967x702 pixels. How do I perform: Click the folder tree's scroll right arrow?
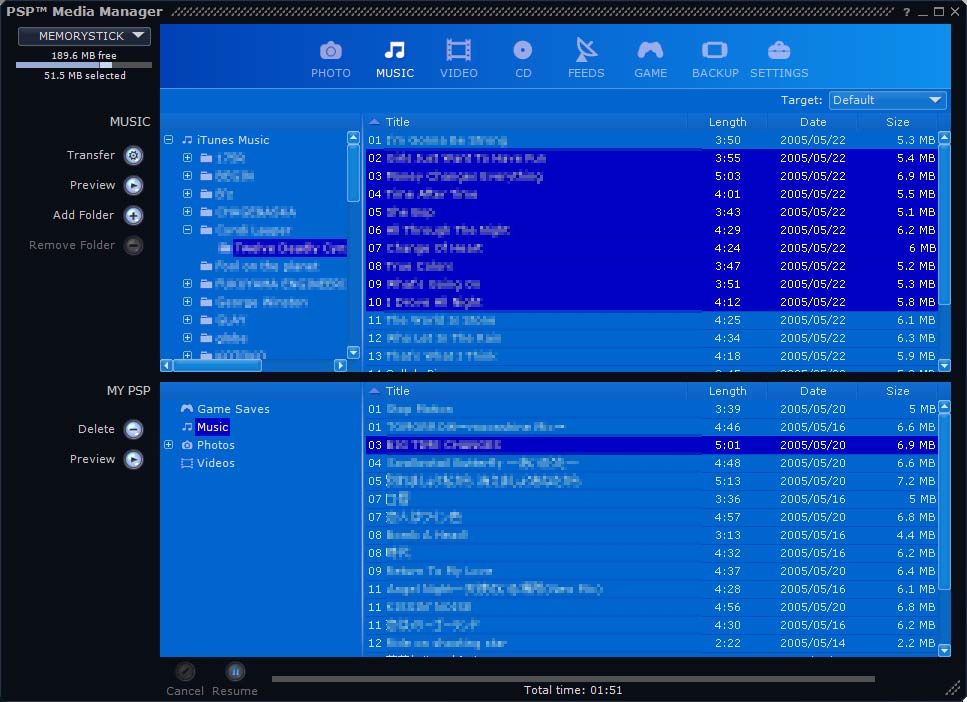click(340, 365)
